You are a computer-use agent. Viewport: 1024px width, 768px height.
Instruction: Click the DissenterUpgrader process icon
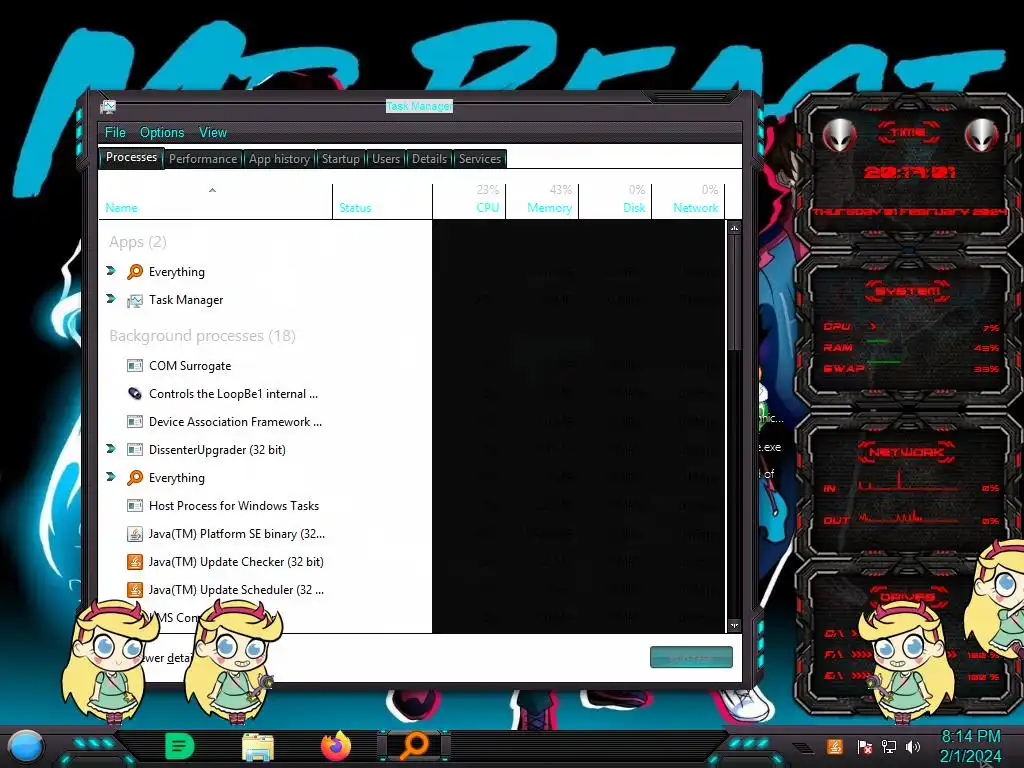tap(135, 450)
